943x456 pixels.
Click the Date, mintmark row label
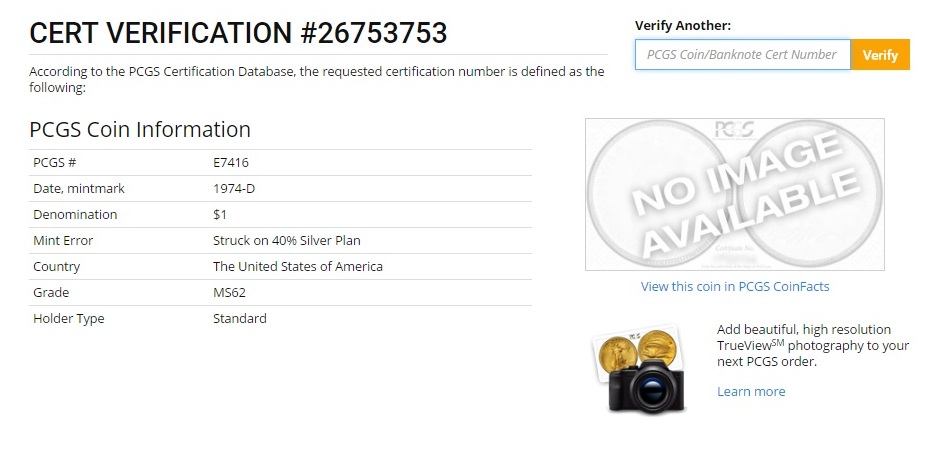[79, 189]
